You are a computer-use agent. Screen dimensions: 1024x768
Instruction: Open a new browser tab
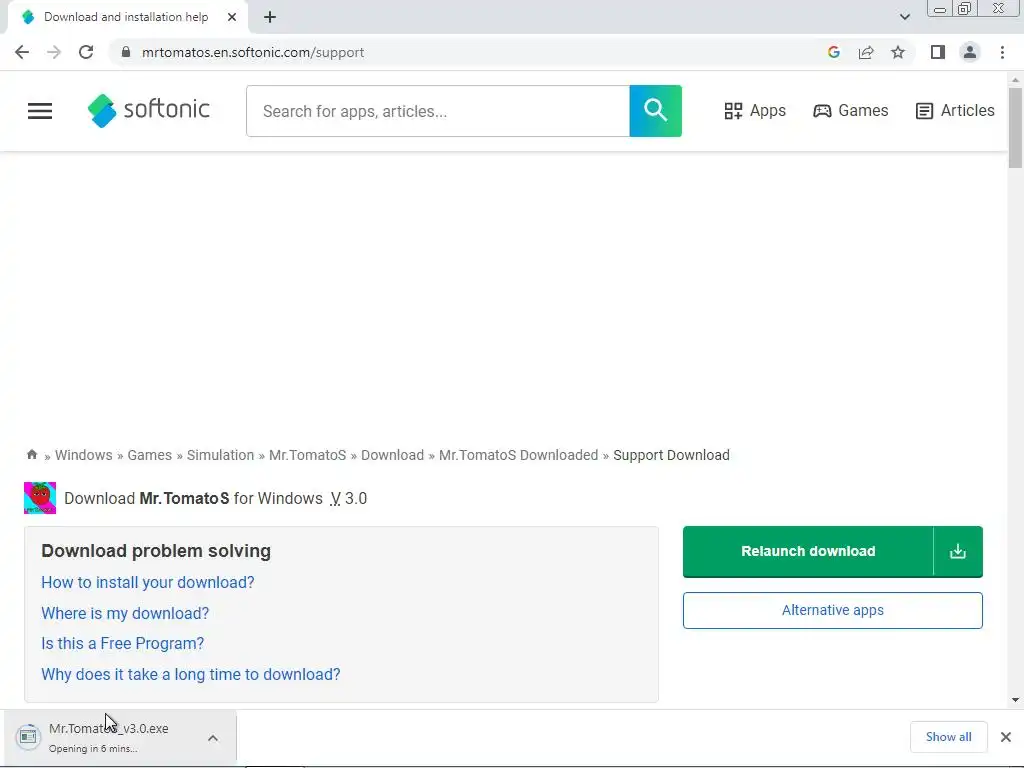(x=270, y=18)
